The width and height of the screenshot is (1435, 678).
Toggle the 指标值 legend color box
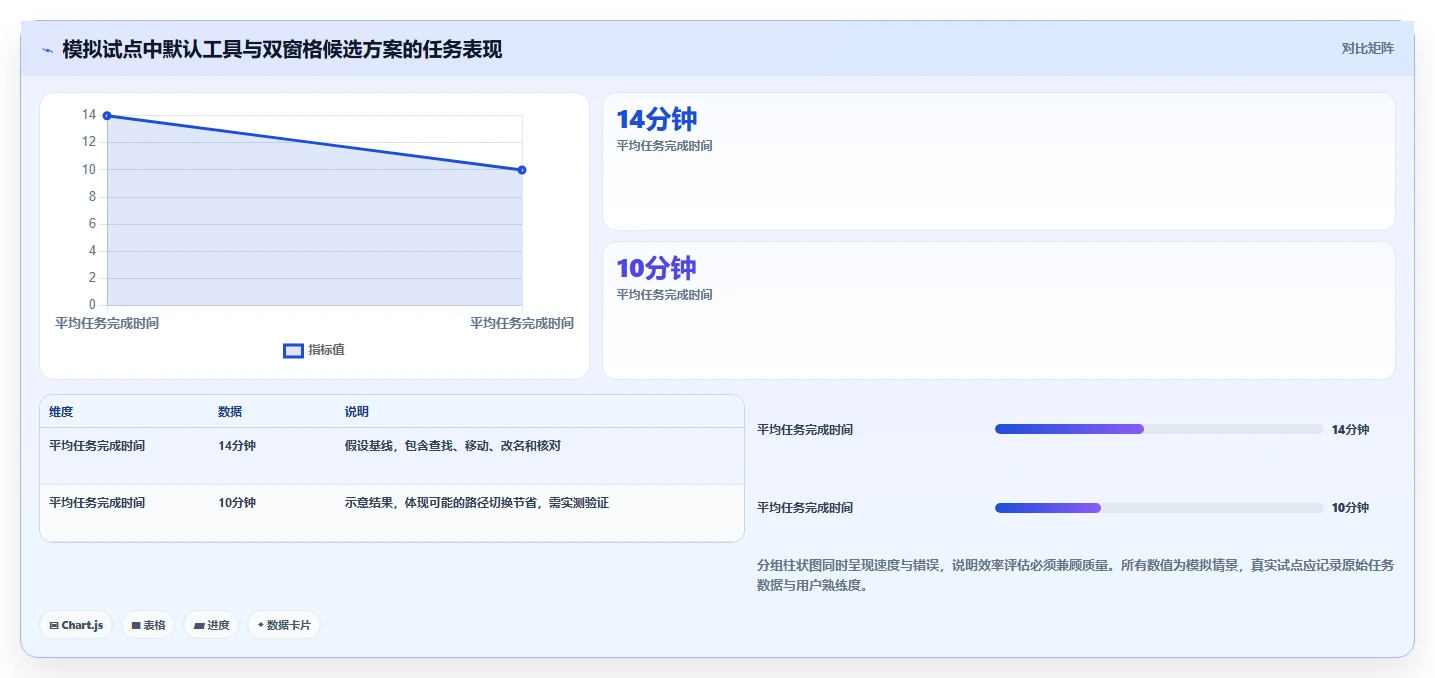[x=293, y=350]
